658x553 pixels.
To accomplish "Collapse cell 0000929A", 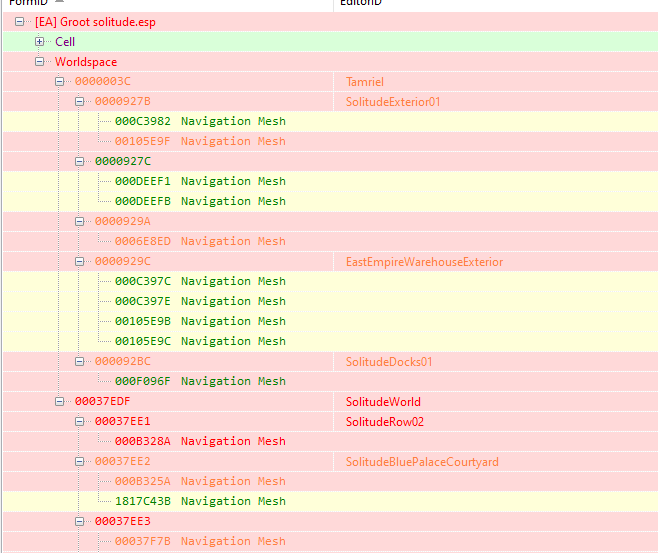I will (79, 222).
